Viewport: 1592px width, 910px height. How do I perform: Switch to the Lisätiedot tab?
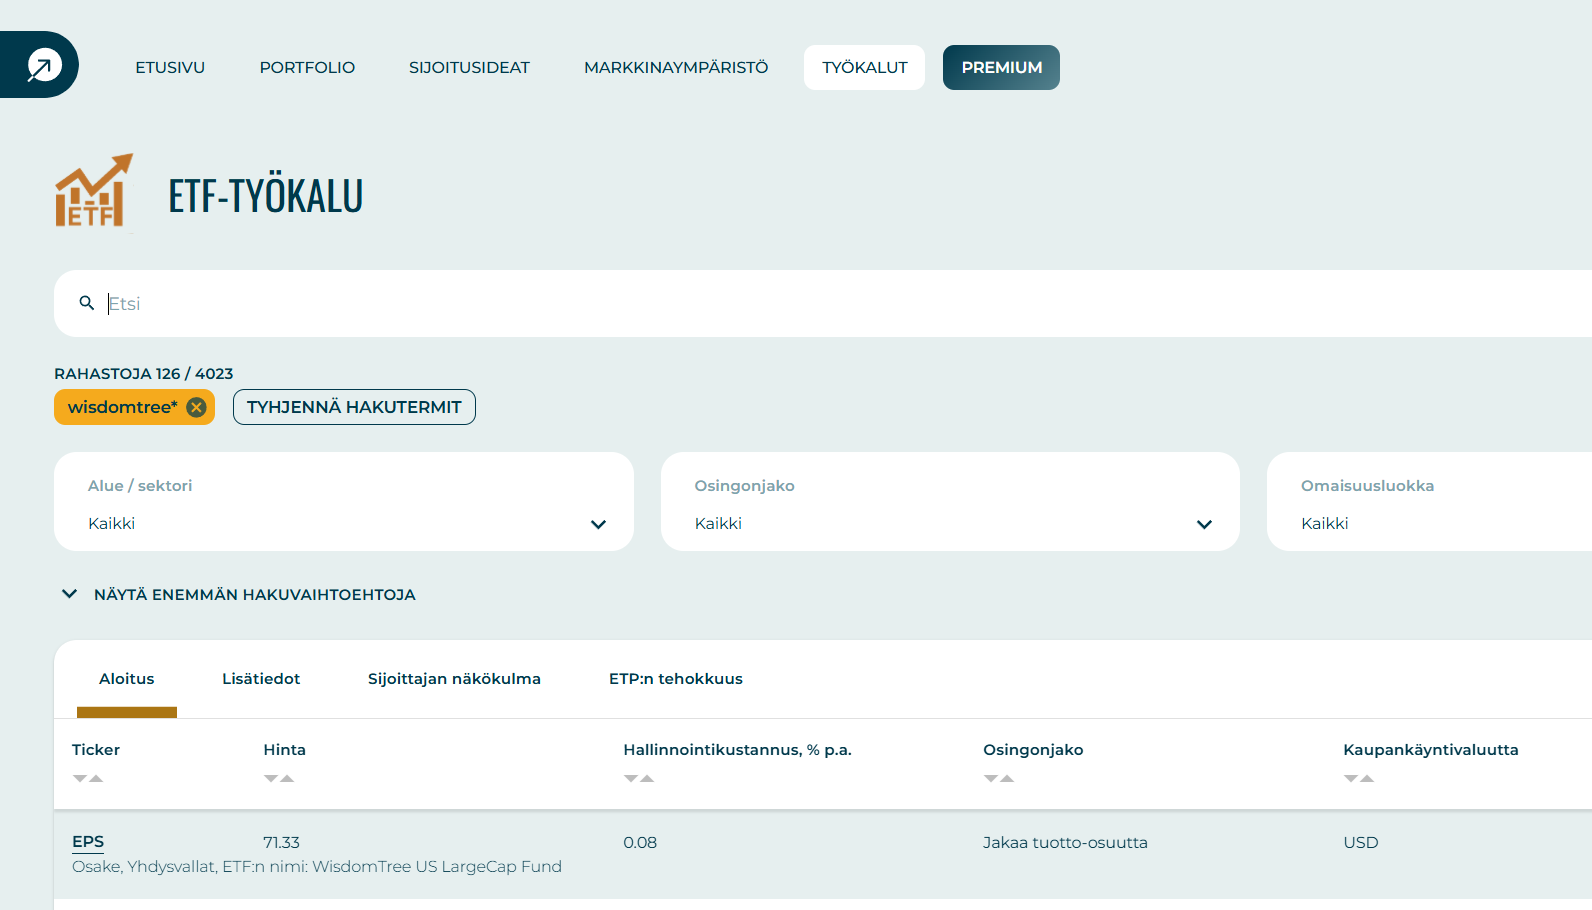[x=261, y=679]
